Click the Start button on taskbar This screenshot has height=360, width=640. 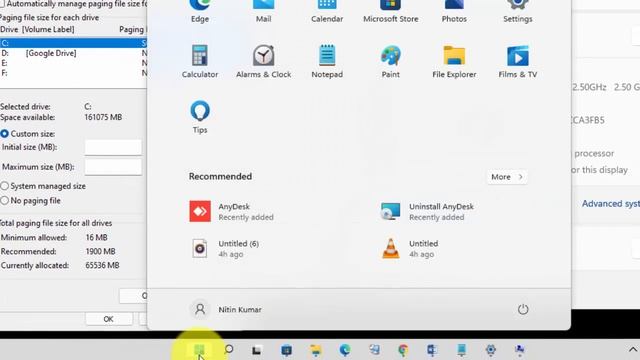click(x=199, y=350)
